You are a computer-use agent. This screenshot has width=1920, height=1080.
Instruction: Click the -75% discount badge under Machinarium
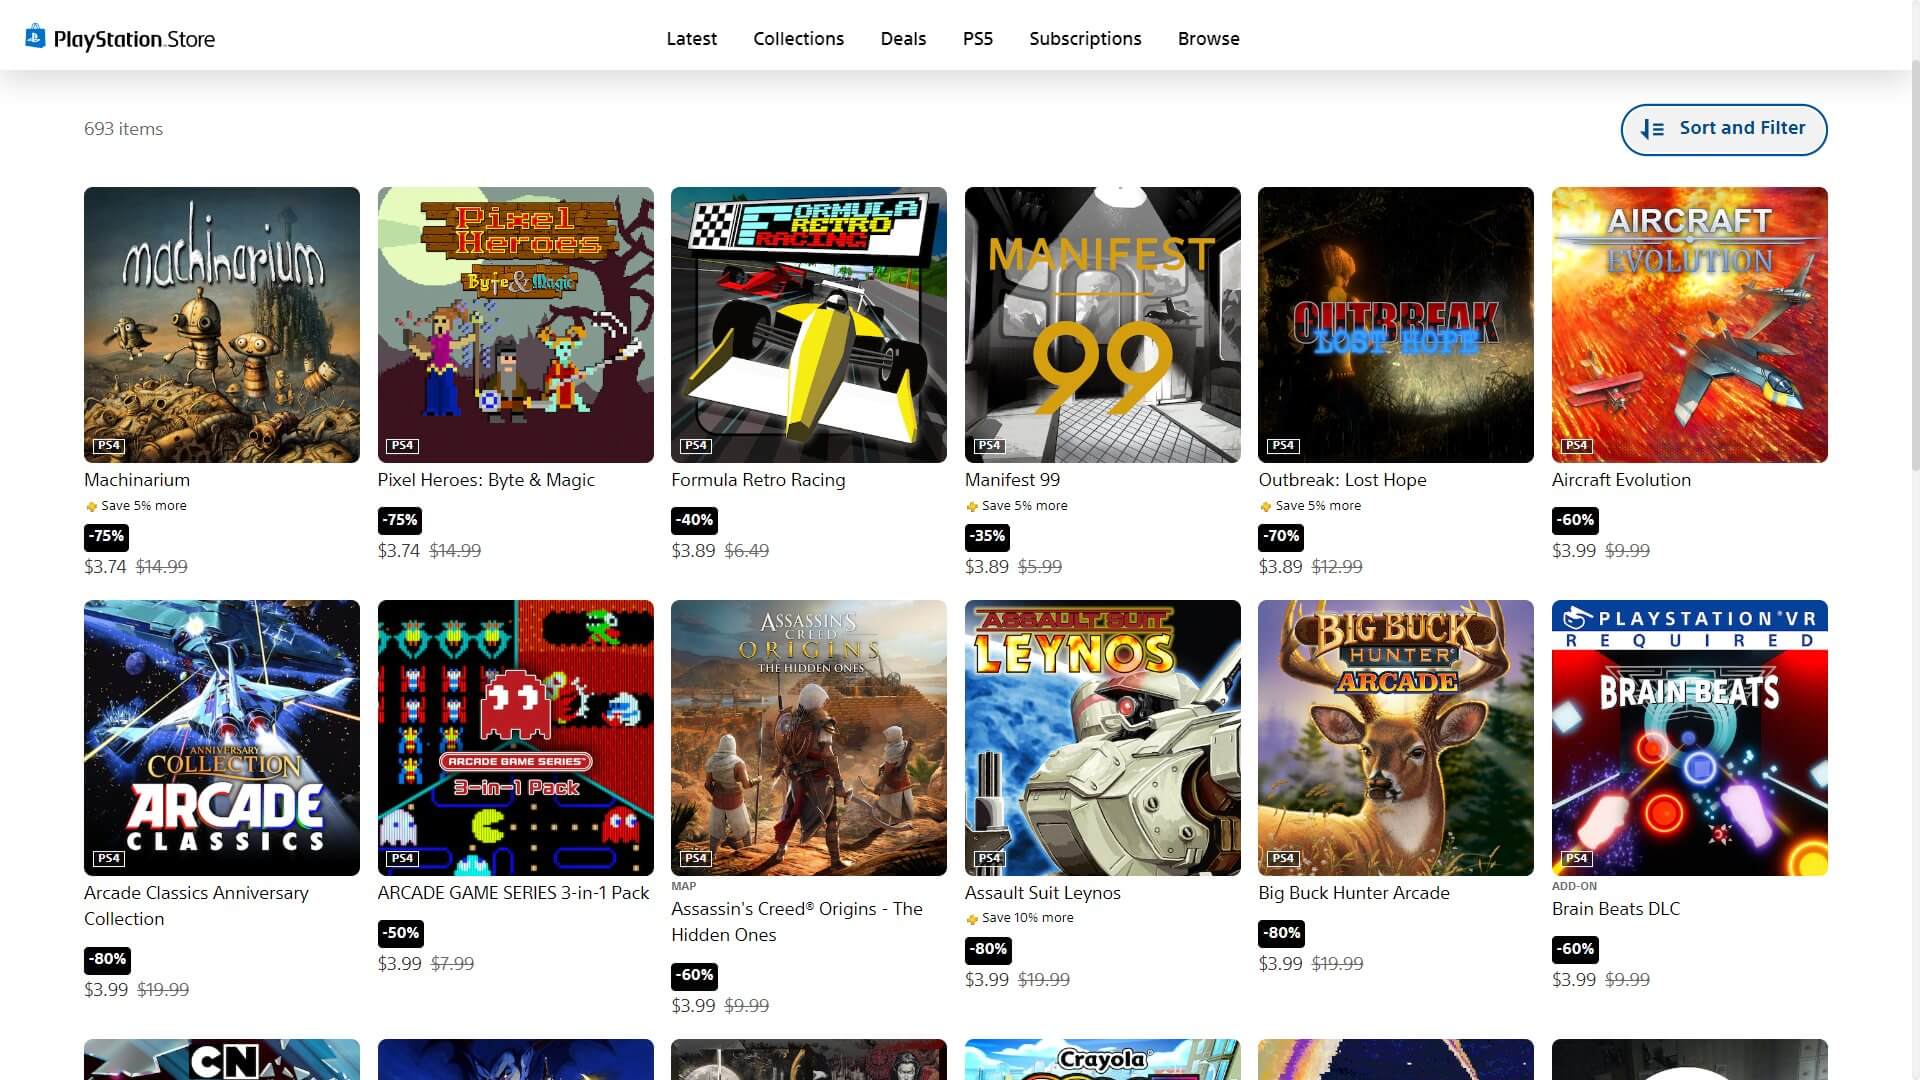click(106, 536)
